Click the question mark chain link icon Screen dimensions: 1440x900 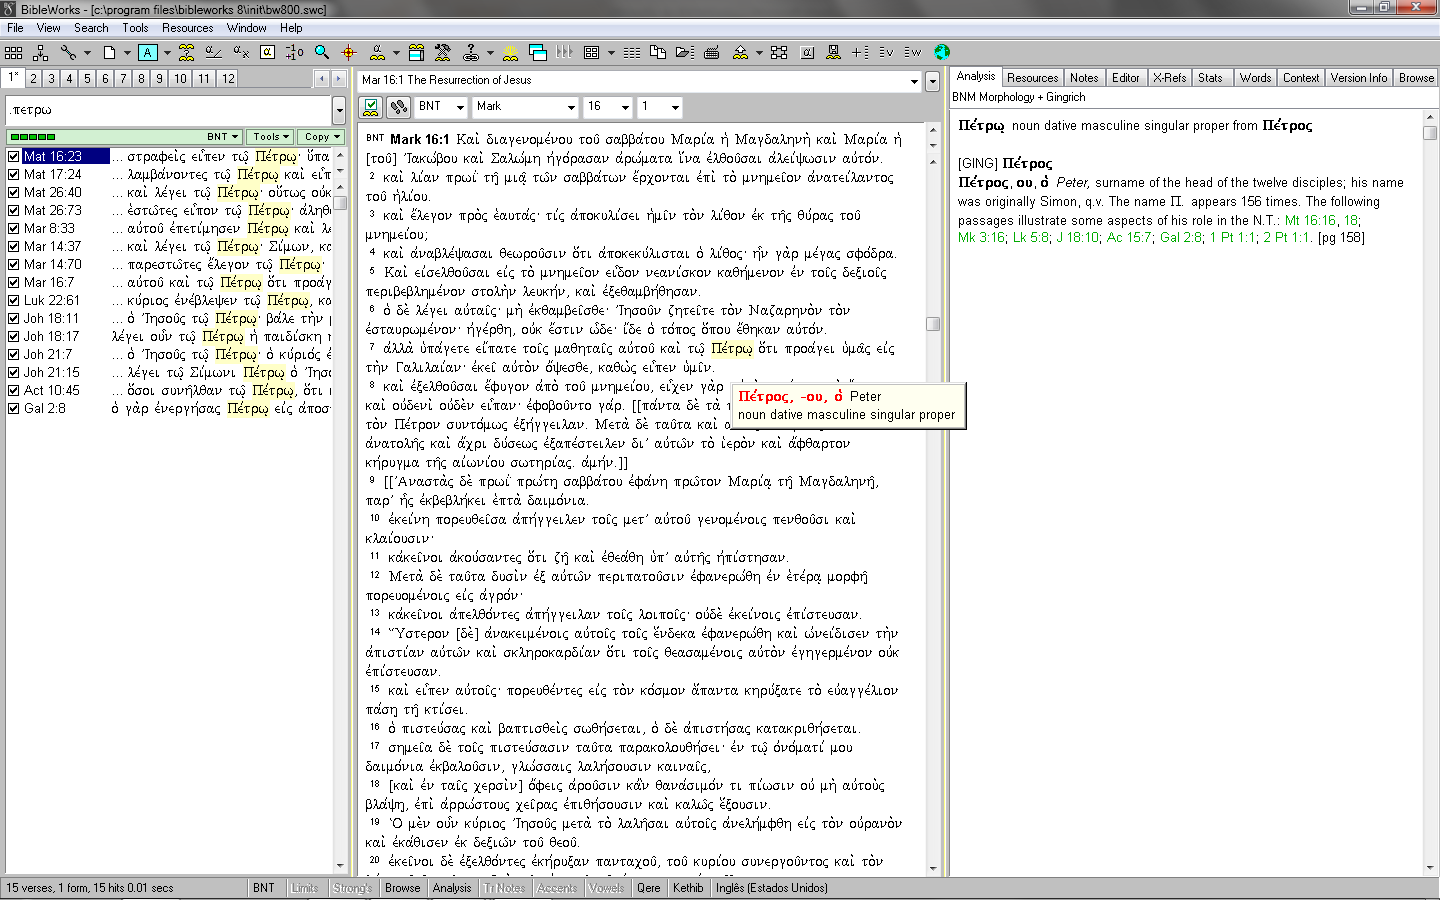point(470,52)
